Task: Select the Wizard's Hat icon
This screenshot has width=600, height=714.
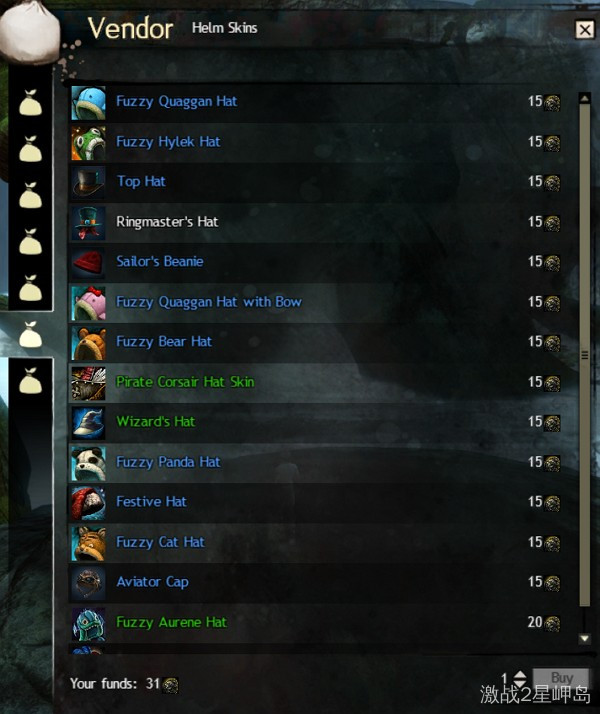Action: 88,423
